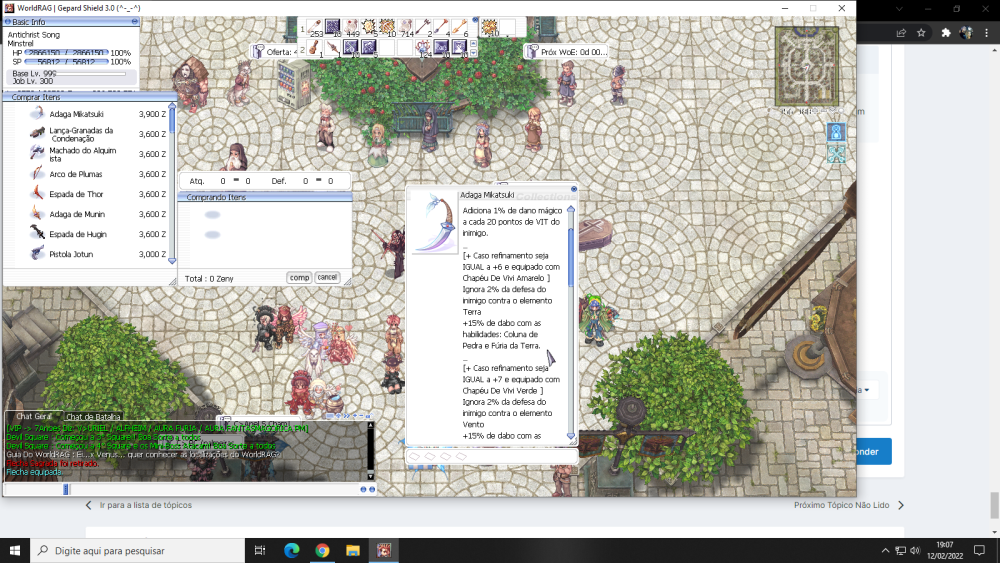
Task: Click the Basic Info left round button
Action: pyautogui.click(x=8, y=22)
